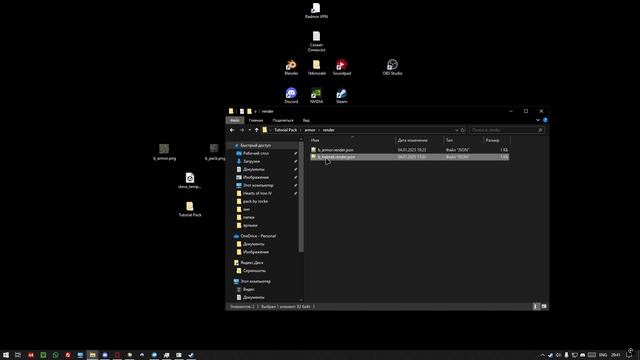Image resolution: width=640 pixels, height=360 pixels.
Task: Select the steve_temp desktop file
Action: pyautogui.click(x=190, y=180)
